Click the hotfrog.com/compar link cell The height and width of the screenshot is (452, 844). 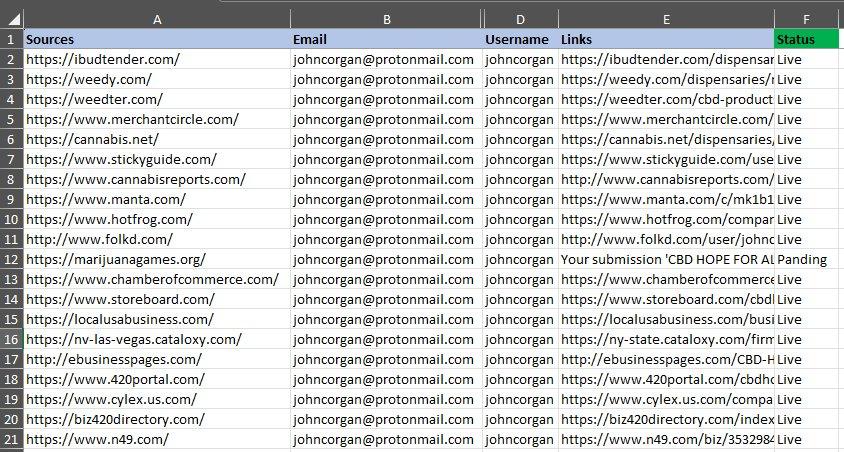coord(666,219)
